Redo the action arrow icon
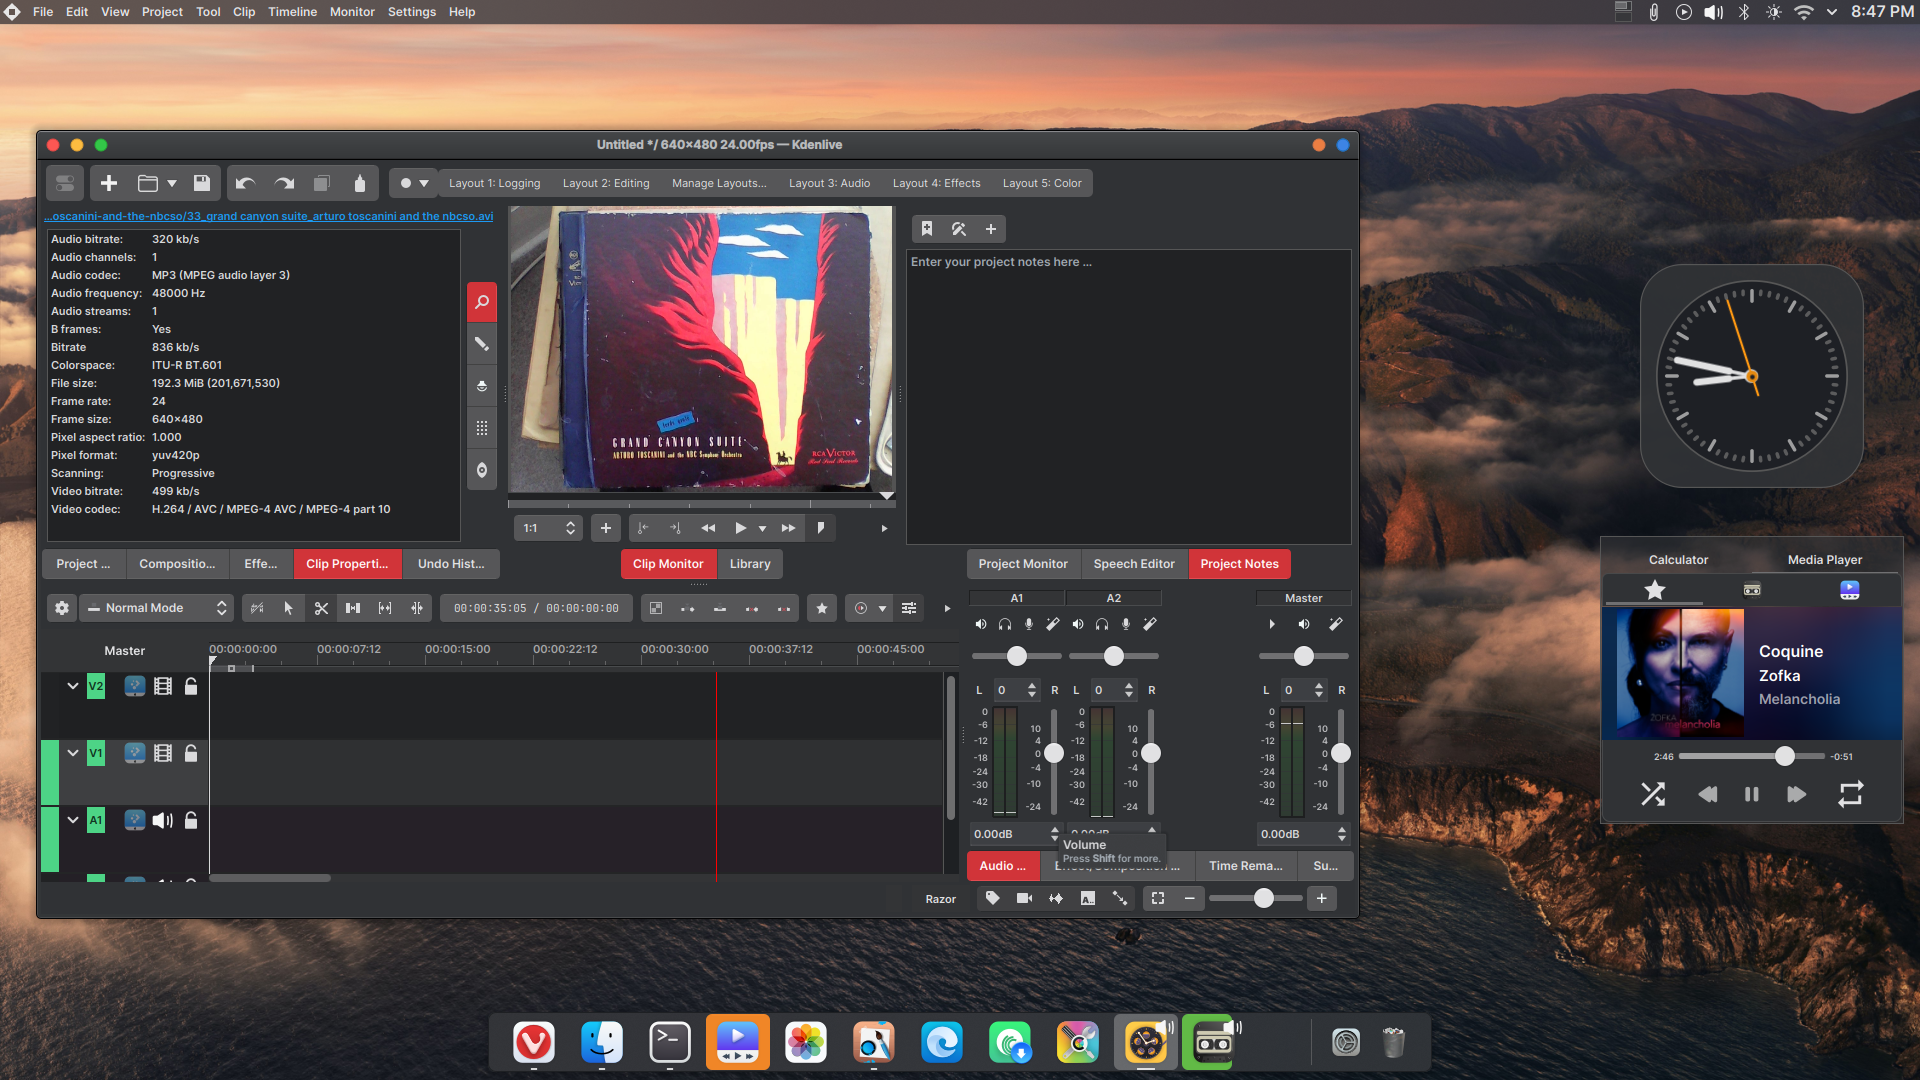 (284, 183)
